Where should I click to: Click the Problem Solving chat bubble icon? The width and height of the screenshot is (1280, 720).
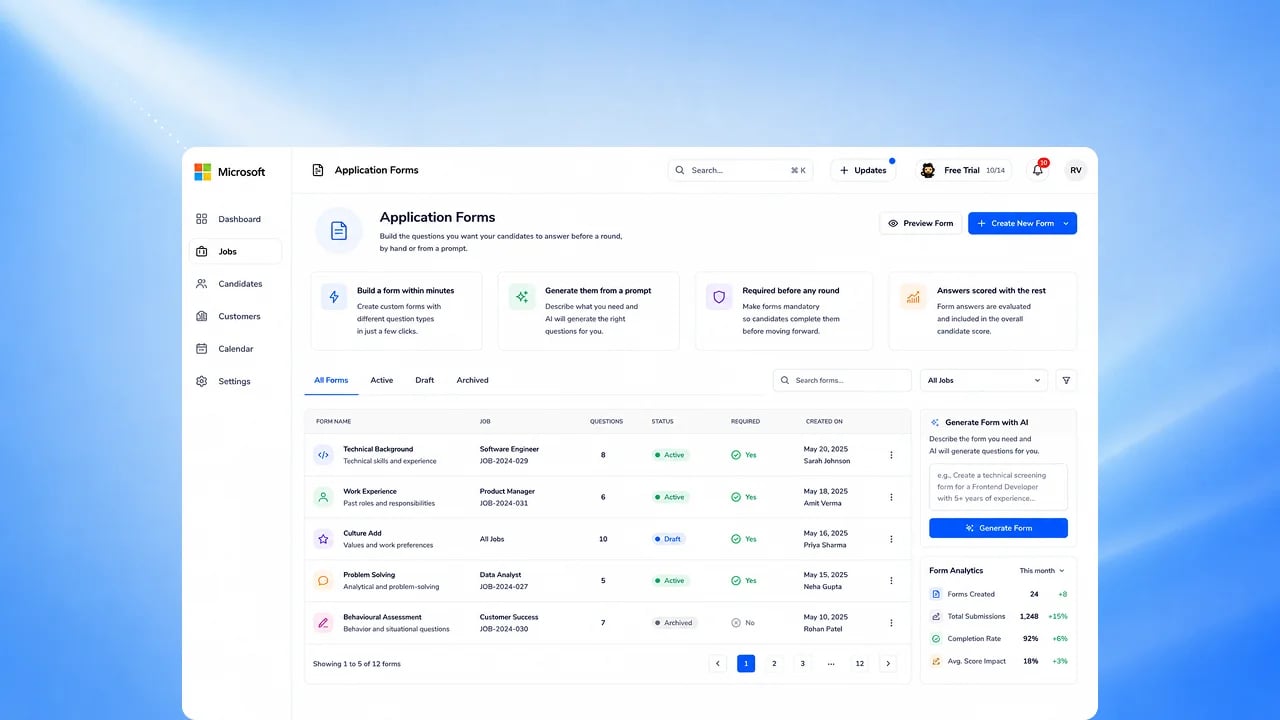(x=323, y=581)
